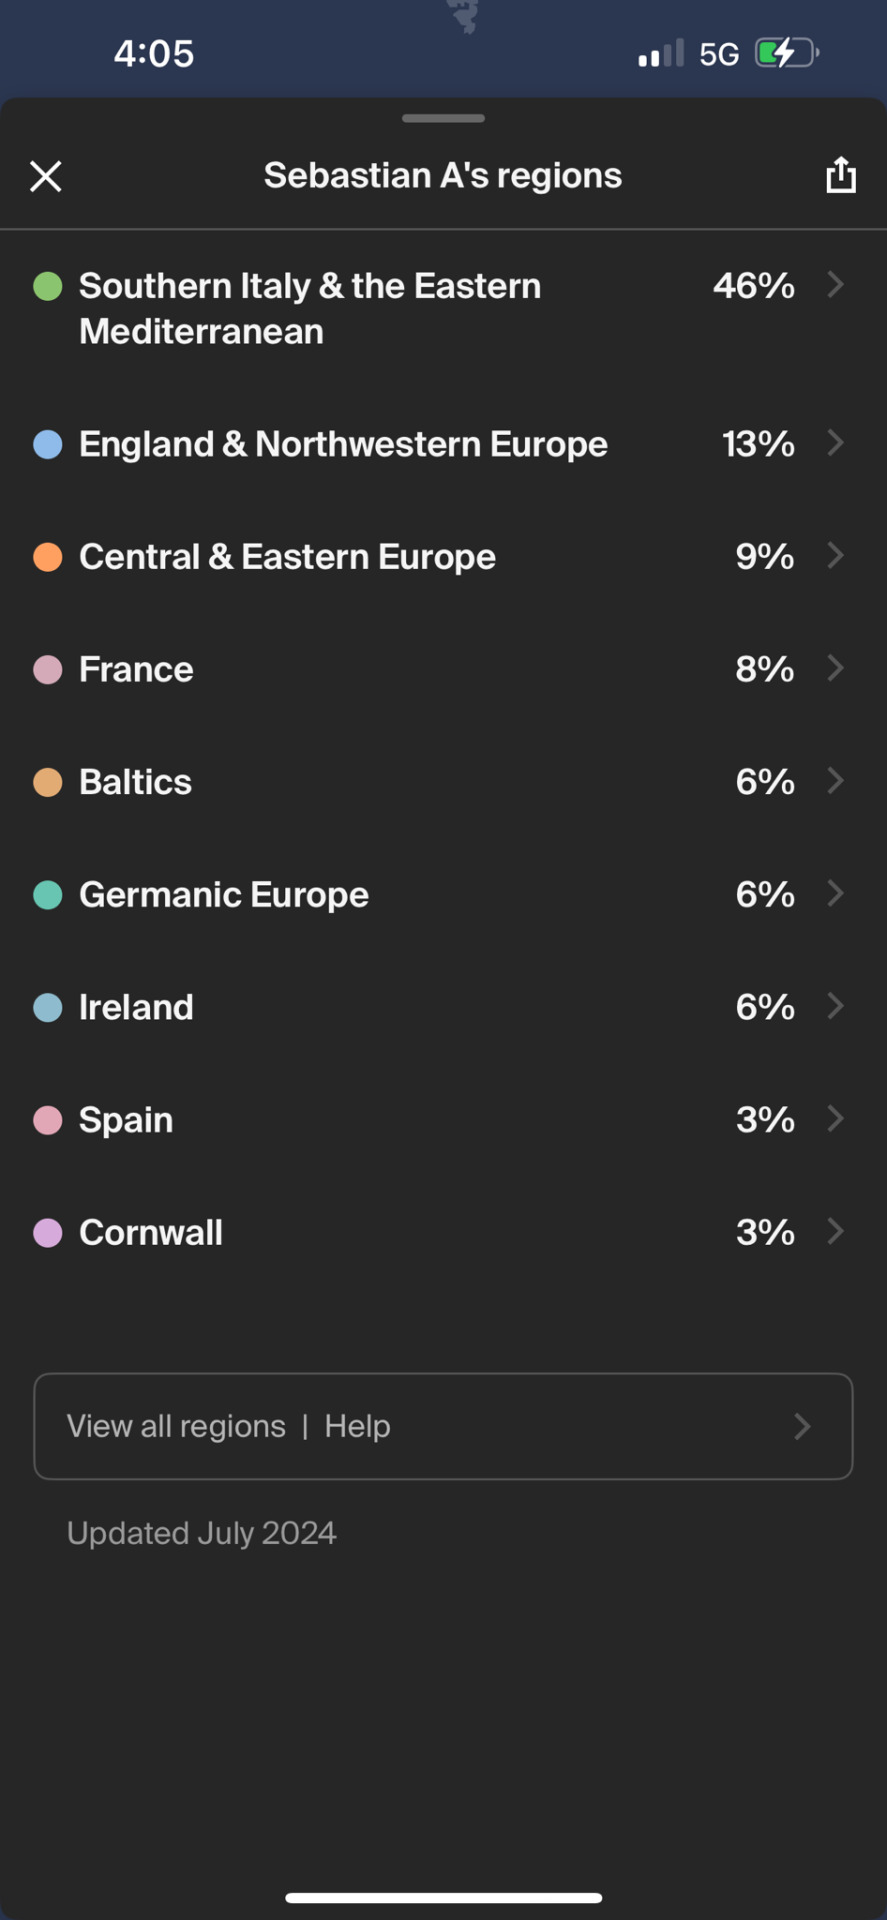Click the blue England region dot

coord(48,444)
